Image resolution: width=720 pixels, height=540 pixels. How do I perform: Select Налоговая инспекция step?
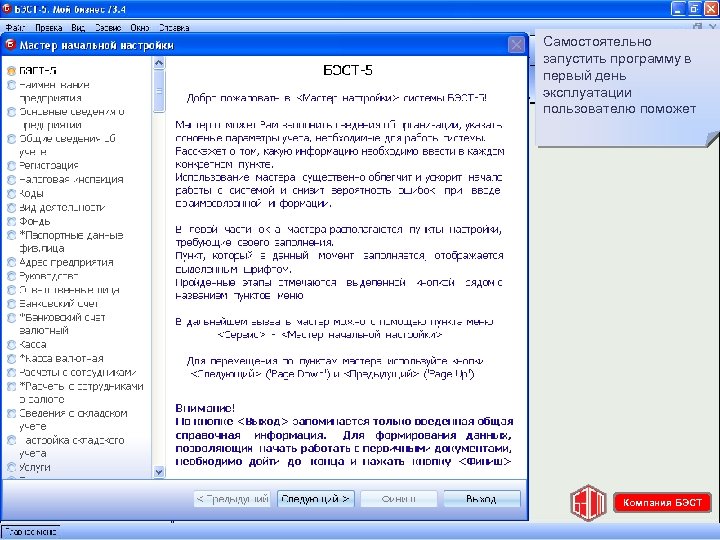(65, 179)
